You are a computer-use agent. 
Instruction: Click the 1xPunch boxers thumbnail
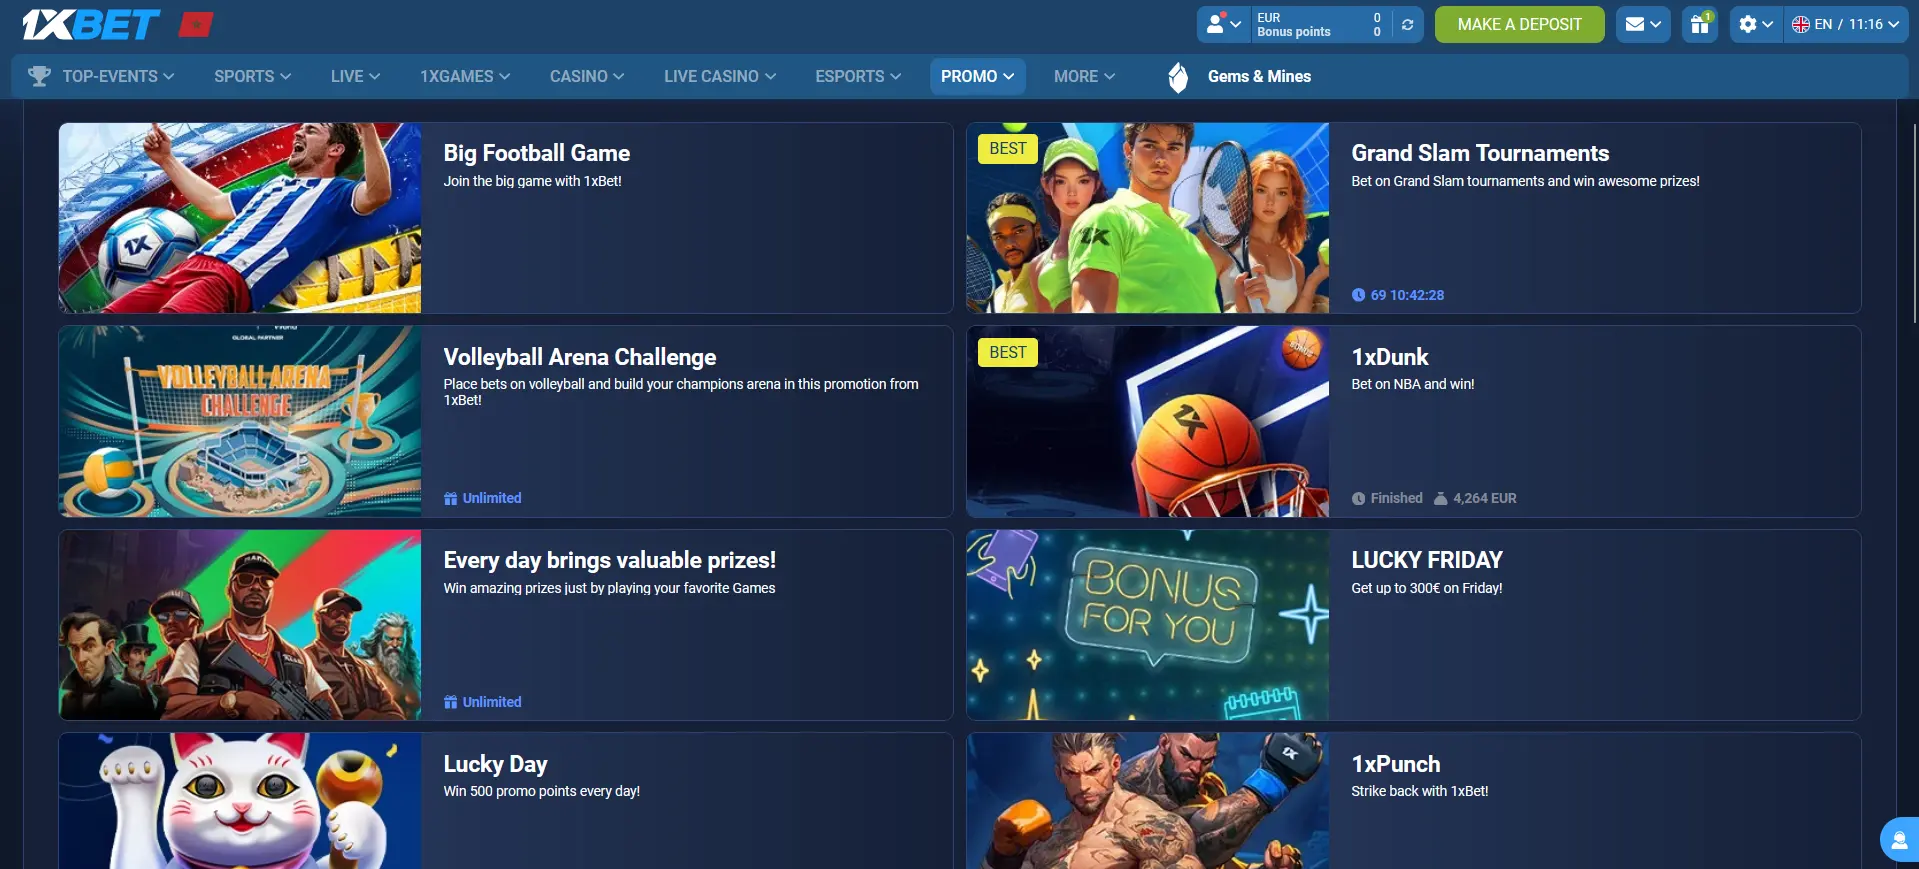[x=1148, y=801]
